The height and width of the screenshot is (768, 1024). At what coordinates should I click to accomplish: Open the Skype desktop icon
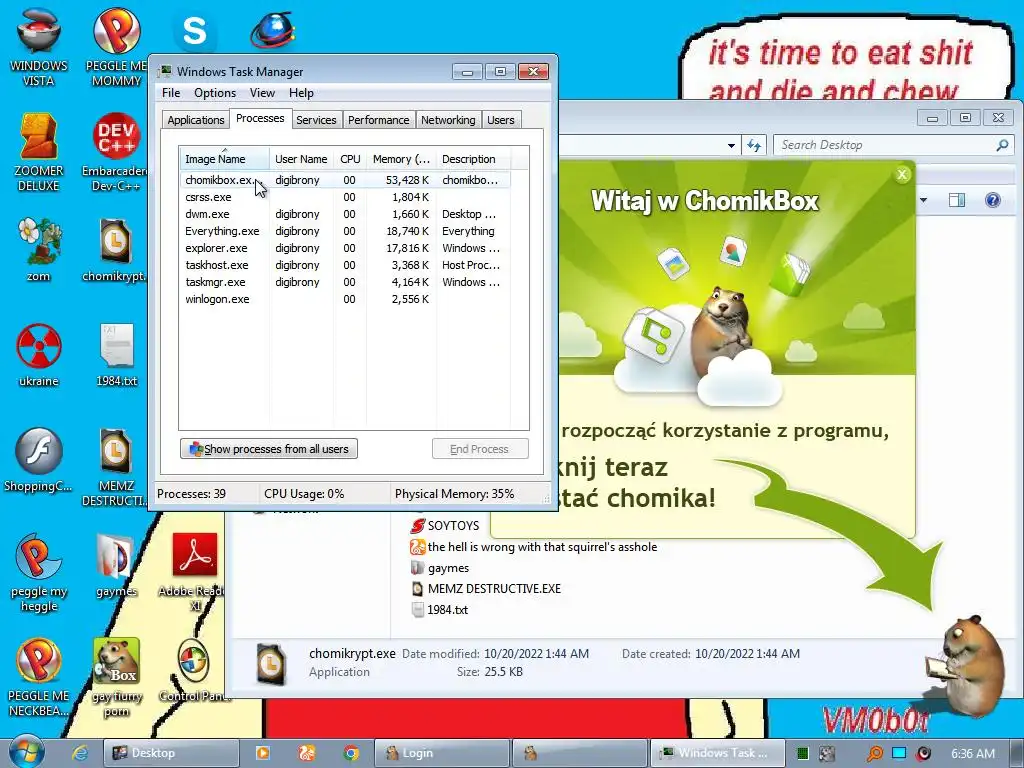coord(194,31)
